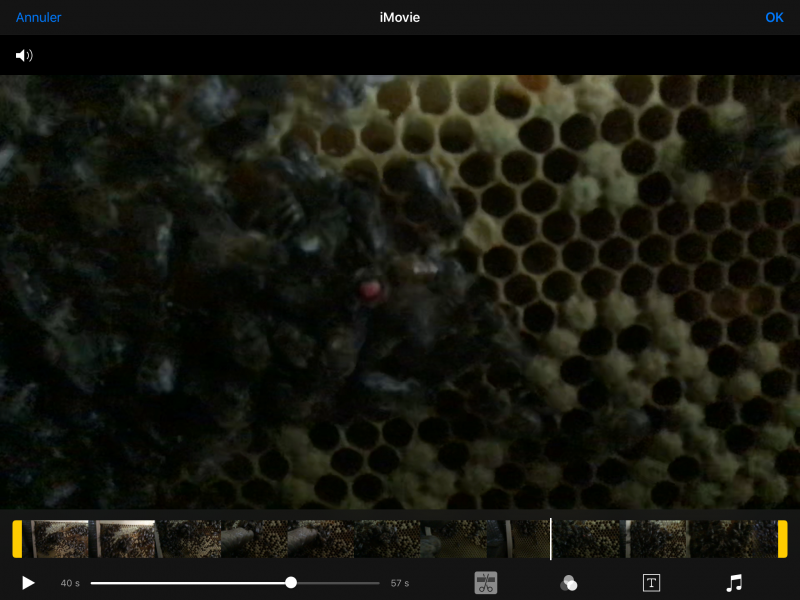Click the white playhead in the filmstrip
Image resolution: width=800 pixels, height=600 pixels.
coord(550,539)
